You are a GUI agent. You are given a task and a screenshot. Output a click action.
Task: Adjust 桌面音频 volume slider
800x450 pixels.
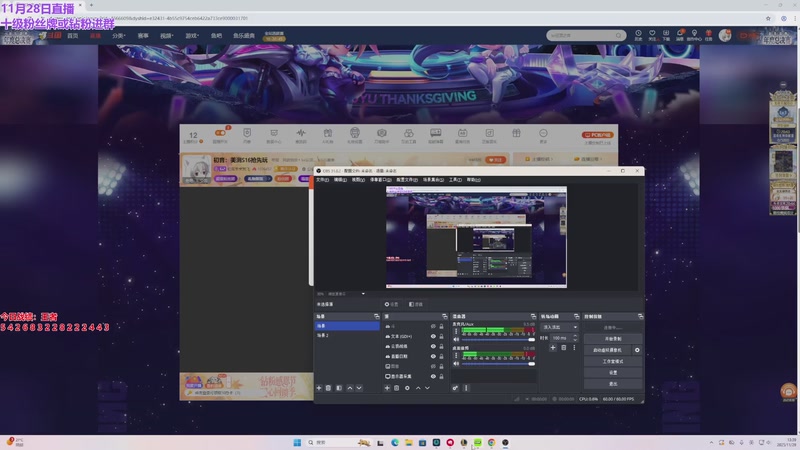(497, 364)
